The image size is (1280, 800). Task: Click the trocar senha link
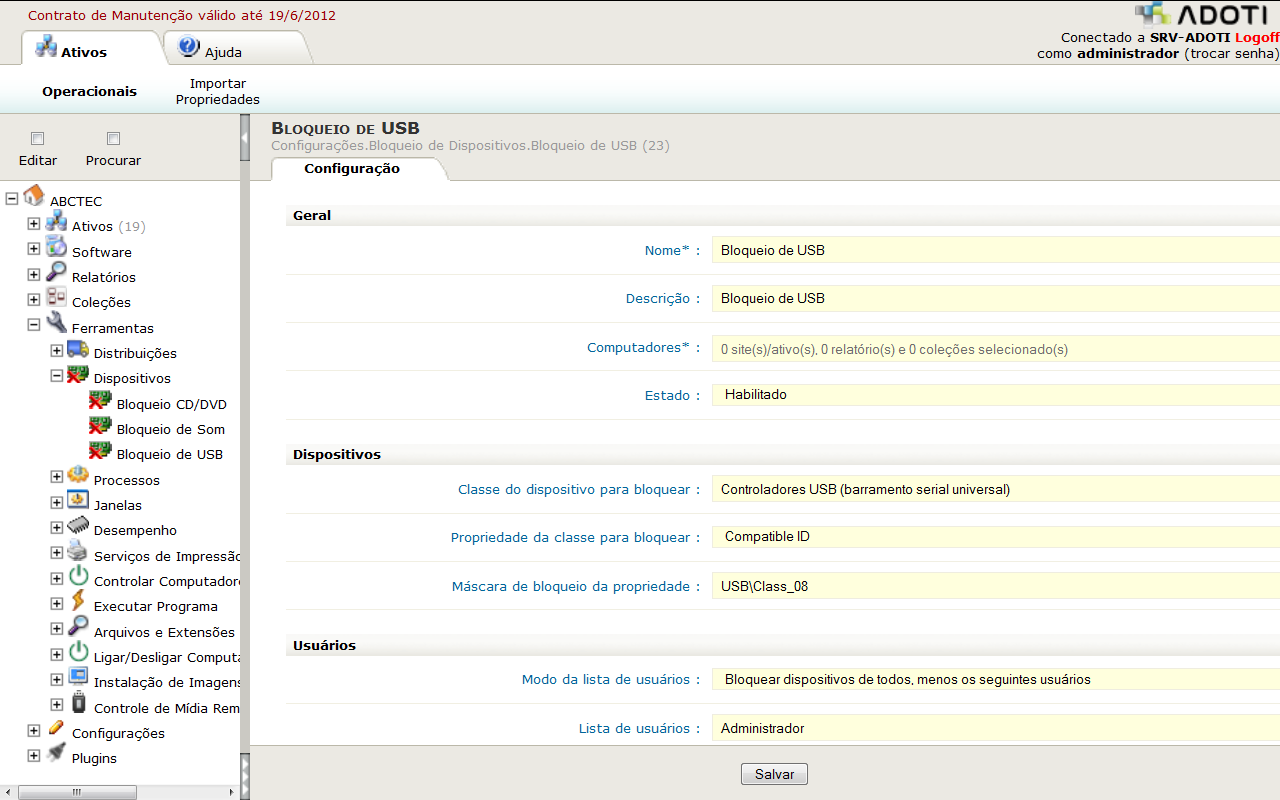pos(1230,53)
